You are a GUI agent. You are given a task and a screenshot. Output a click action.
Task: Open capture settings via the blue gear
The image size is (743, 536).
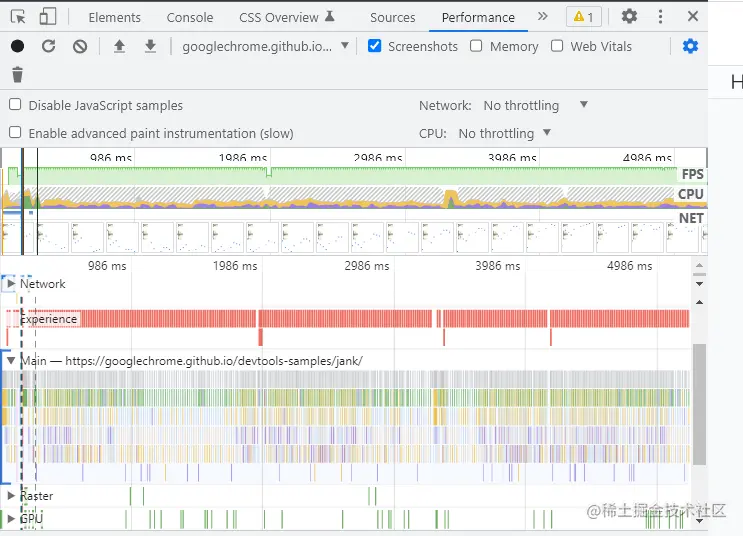click(690, 46)
